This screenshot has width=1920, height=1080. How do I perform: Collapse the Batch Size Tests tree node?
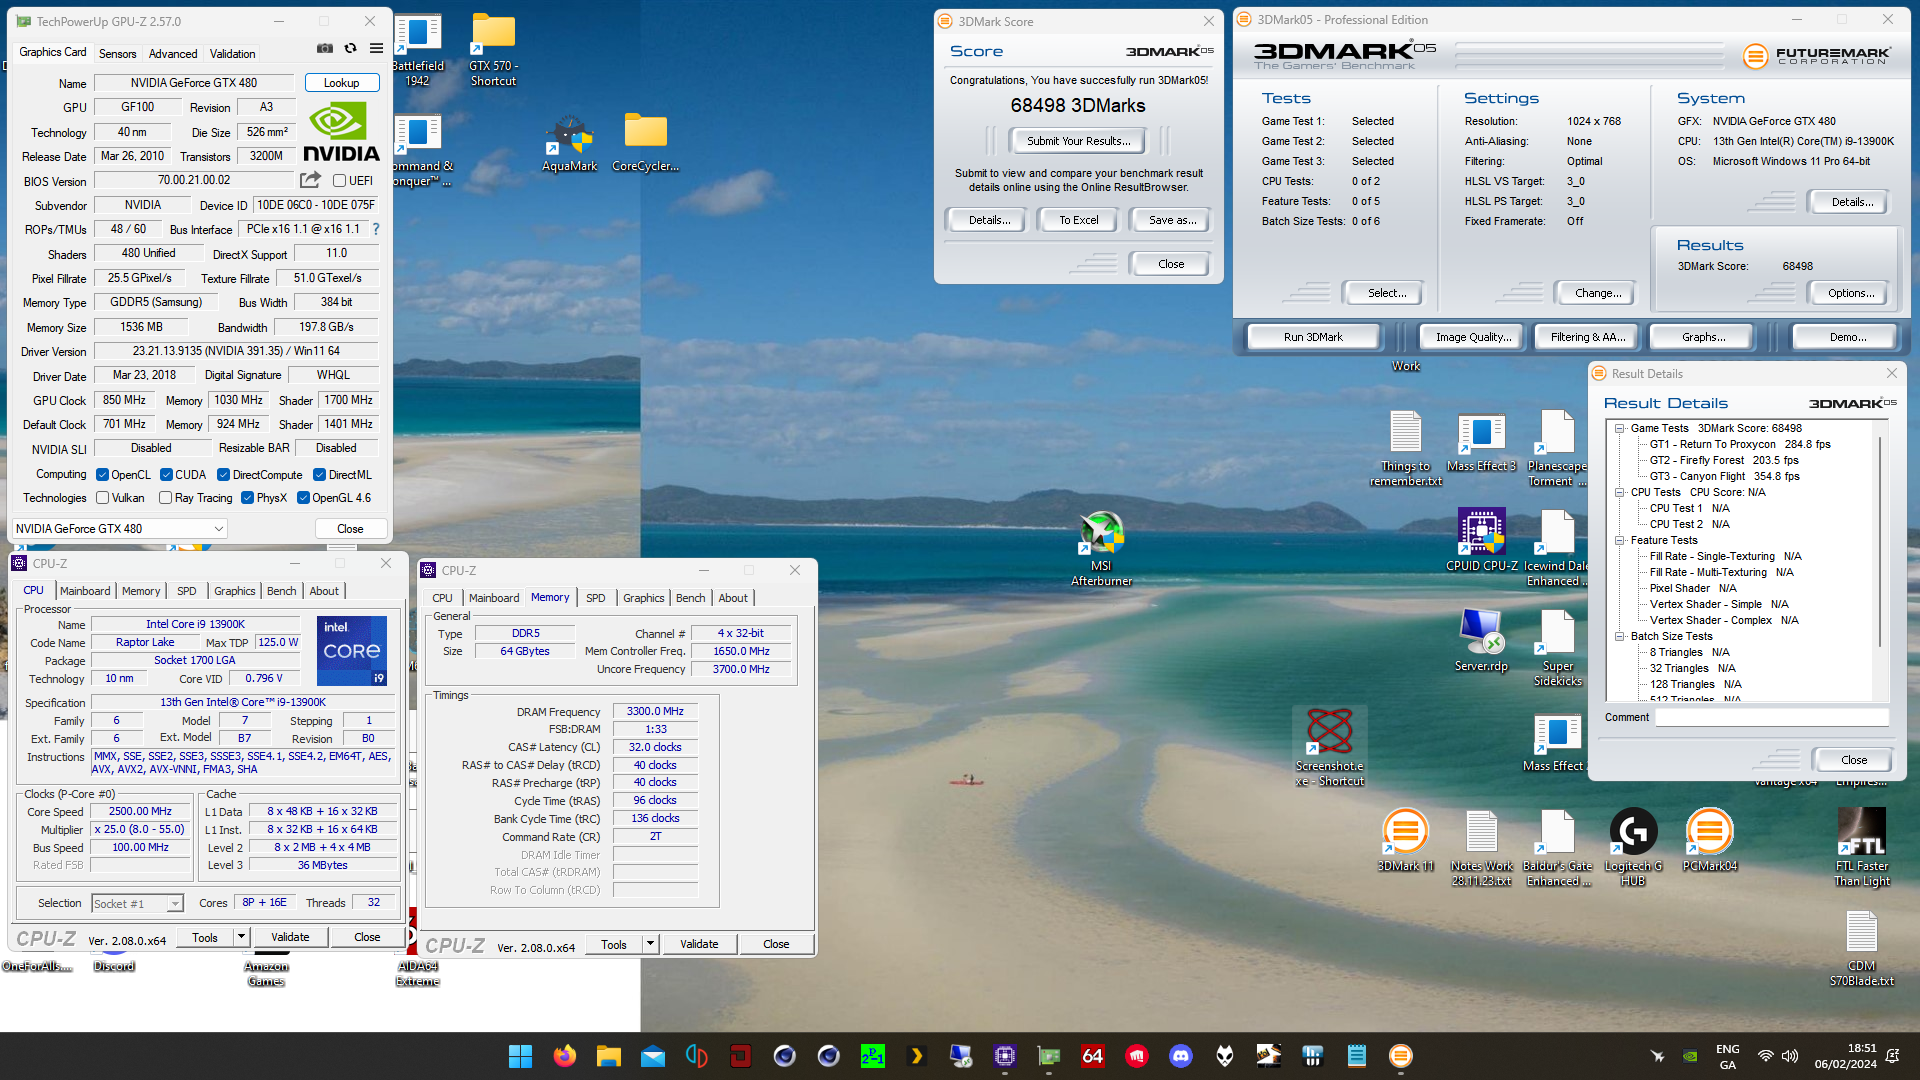coord(1620,636)
